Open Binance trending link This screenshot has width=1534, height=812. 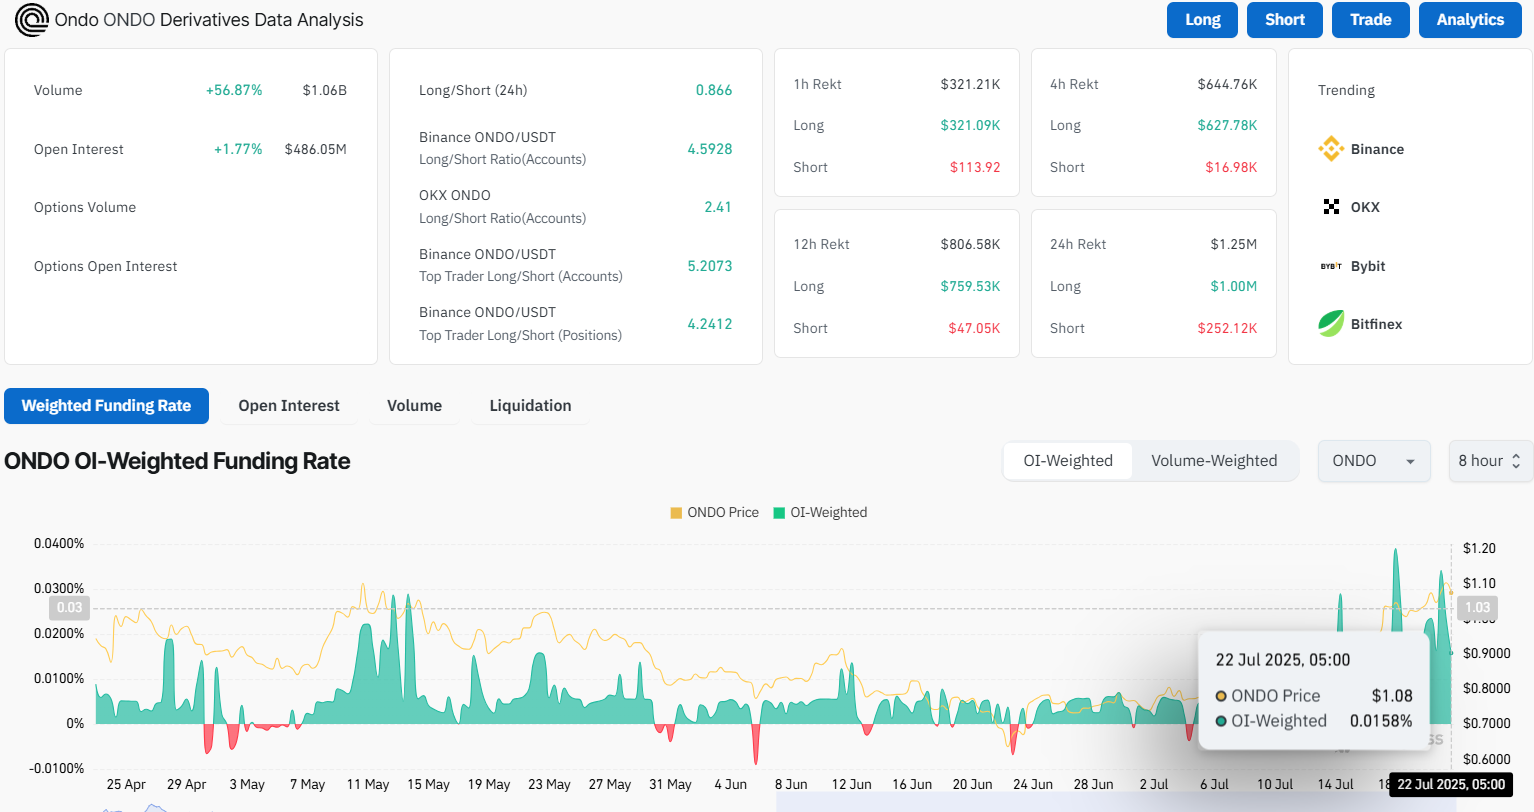coord(1377,149)
